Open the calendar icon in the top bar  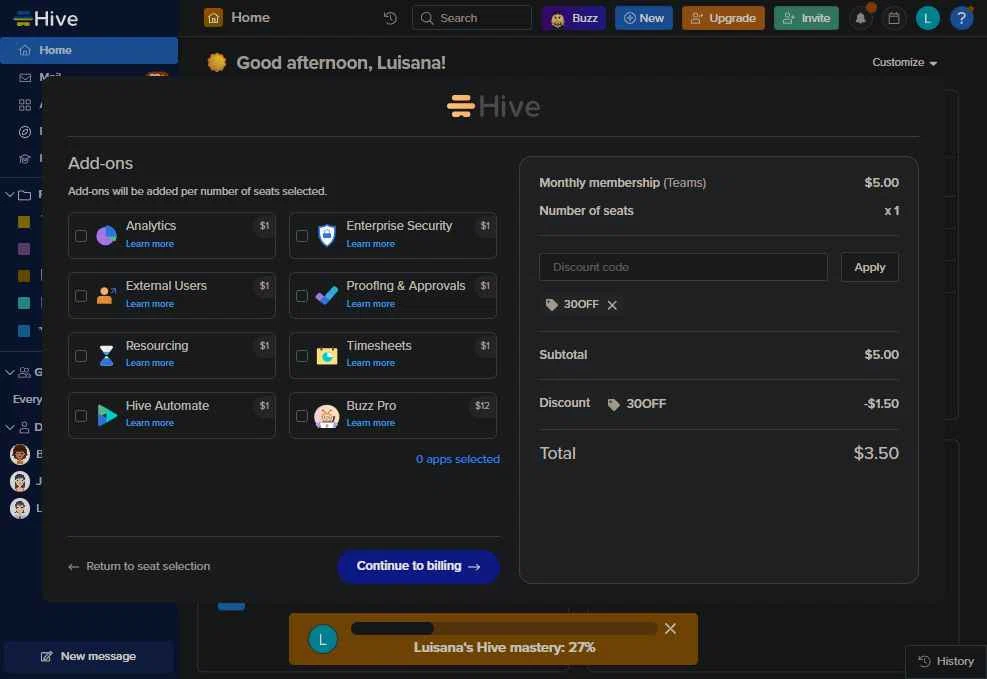click(894, 18)
